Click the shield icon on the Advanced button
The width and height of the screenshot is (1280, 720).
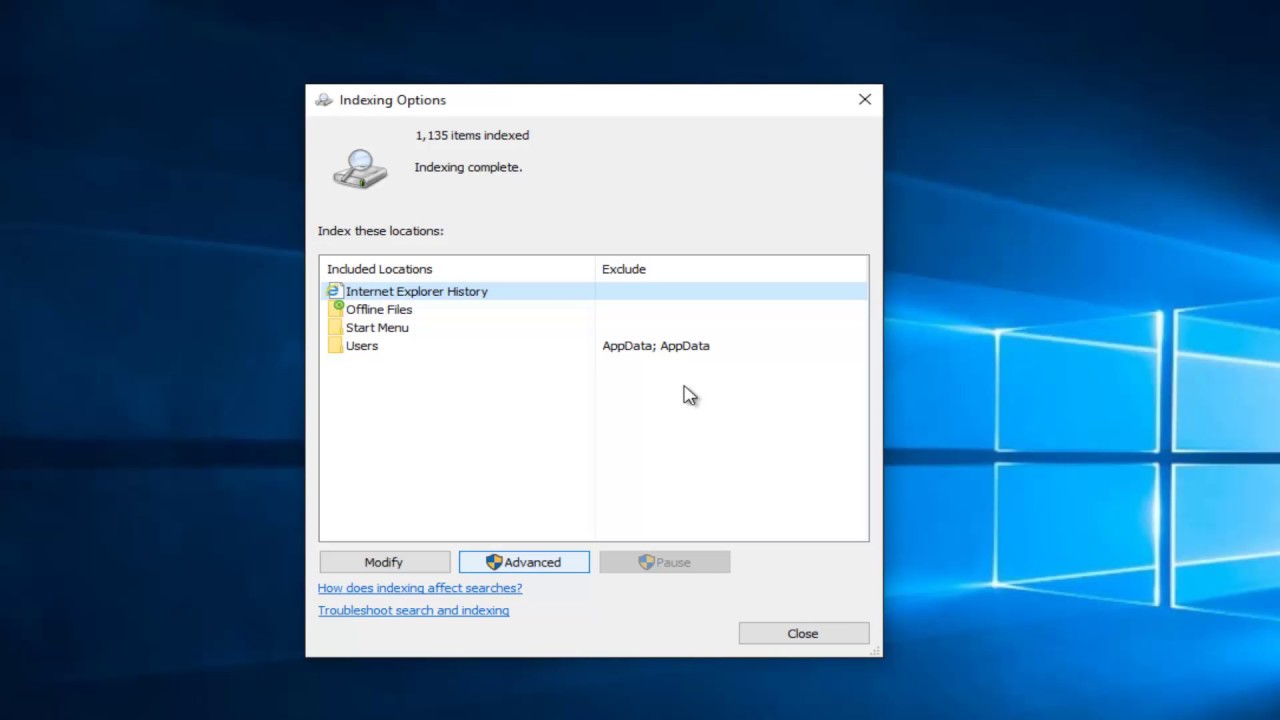[493, 562]
